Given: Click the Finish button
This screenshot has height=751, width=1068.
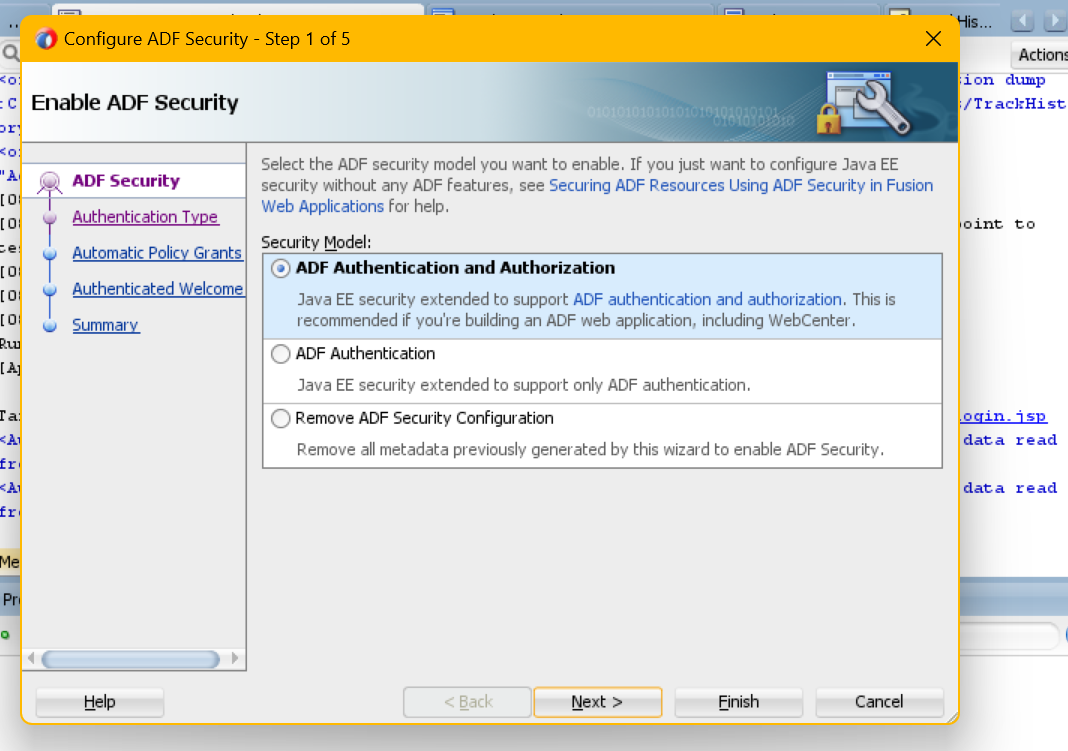Looking at the screenshot, I should [738, 702].
